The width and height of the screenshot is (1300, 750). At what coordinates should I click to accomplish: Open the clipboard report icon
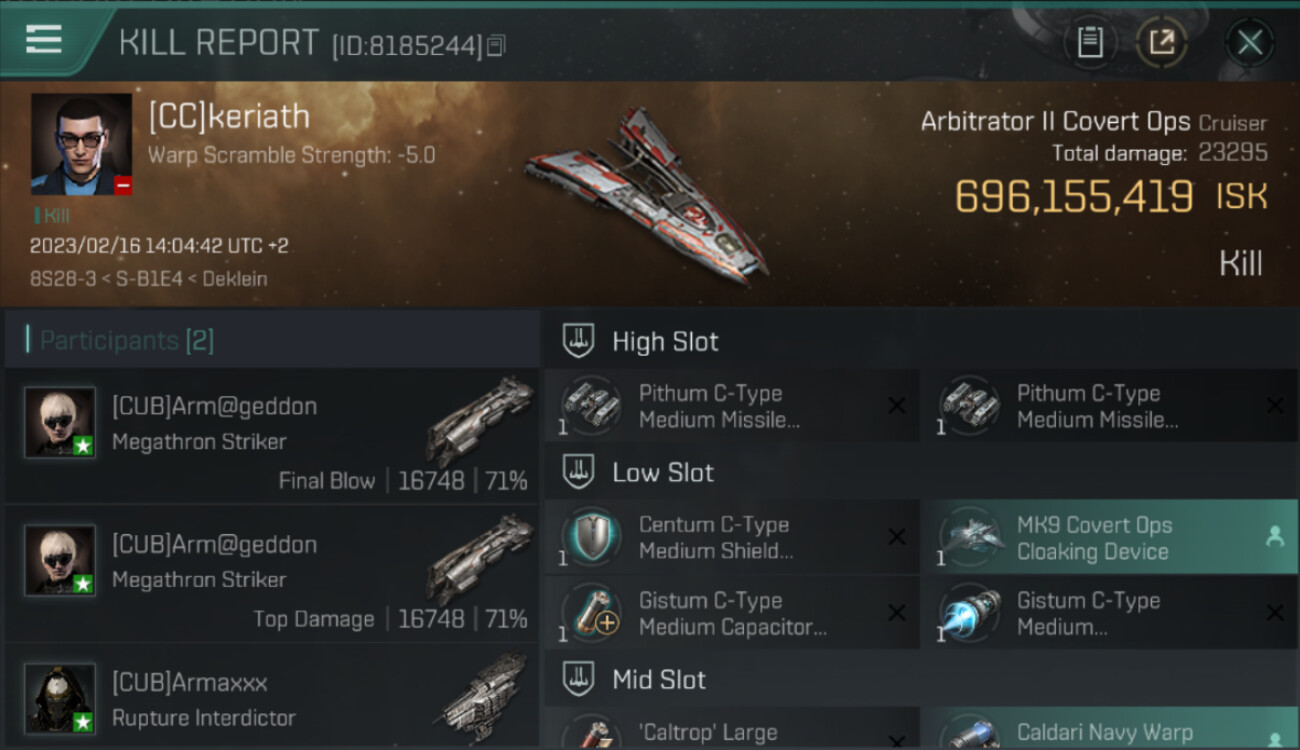1089,42
